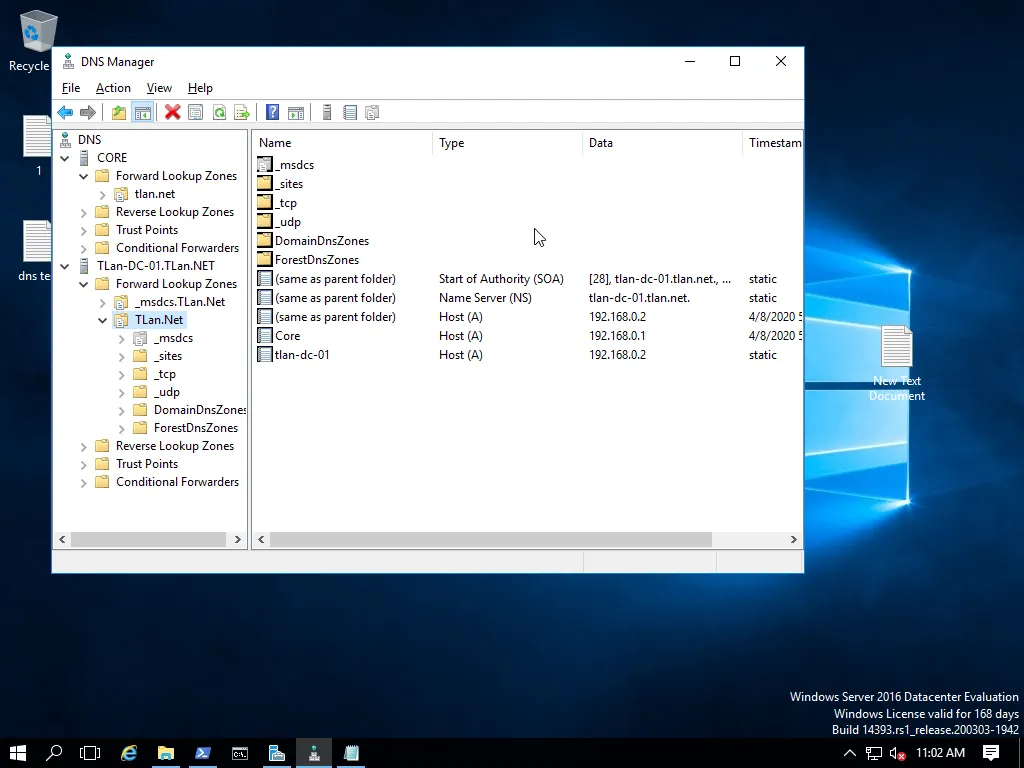Open the File menu

pos(71,88)
